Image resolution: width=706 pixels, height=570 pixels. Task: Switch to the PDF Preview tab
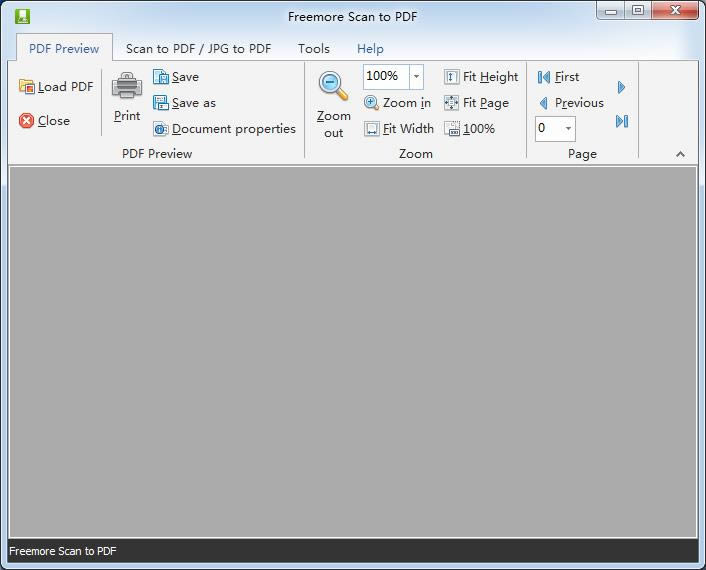(x=64, y=48)
